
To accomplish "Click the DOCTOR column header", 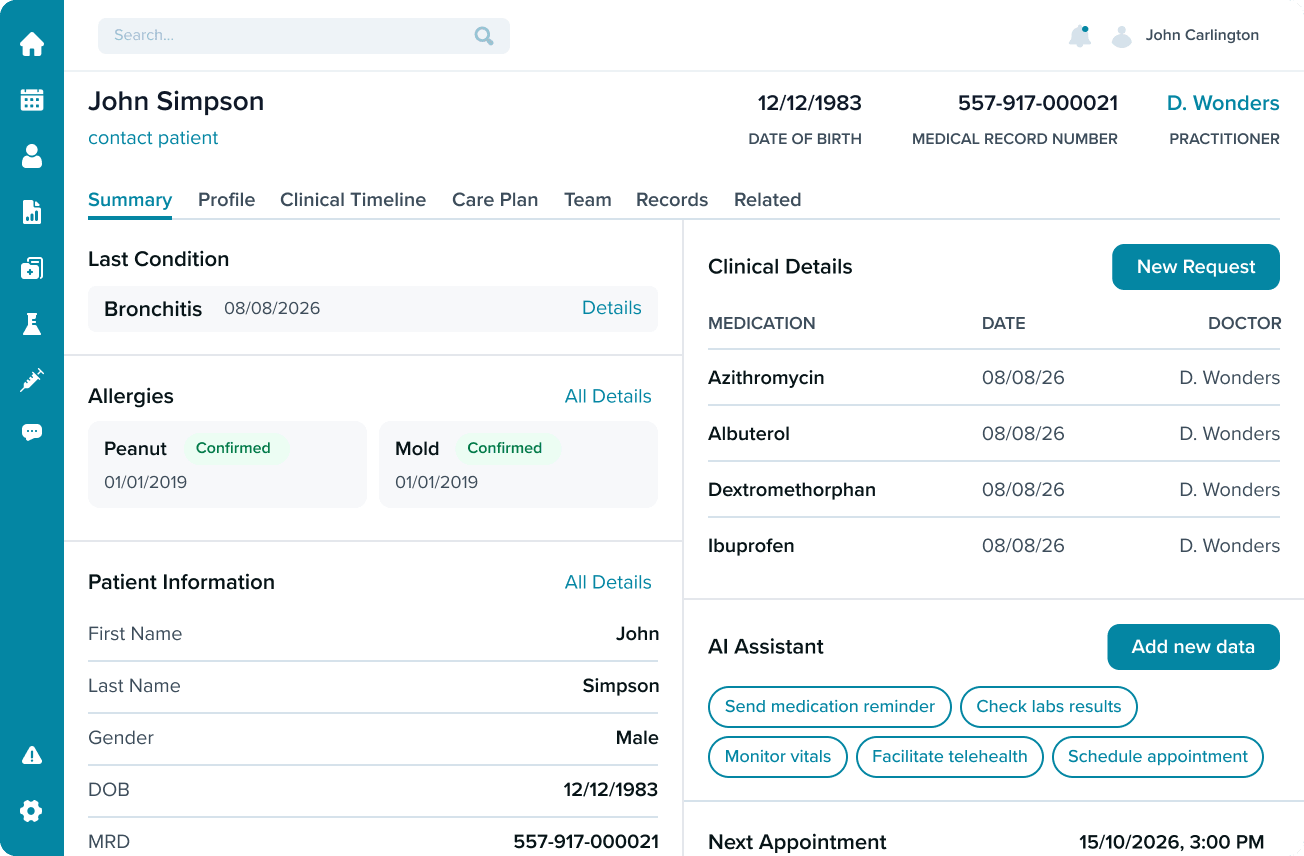I will click(1245, 323).
